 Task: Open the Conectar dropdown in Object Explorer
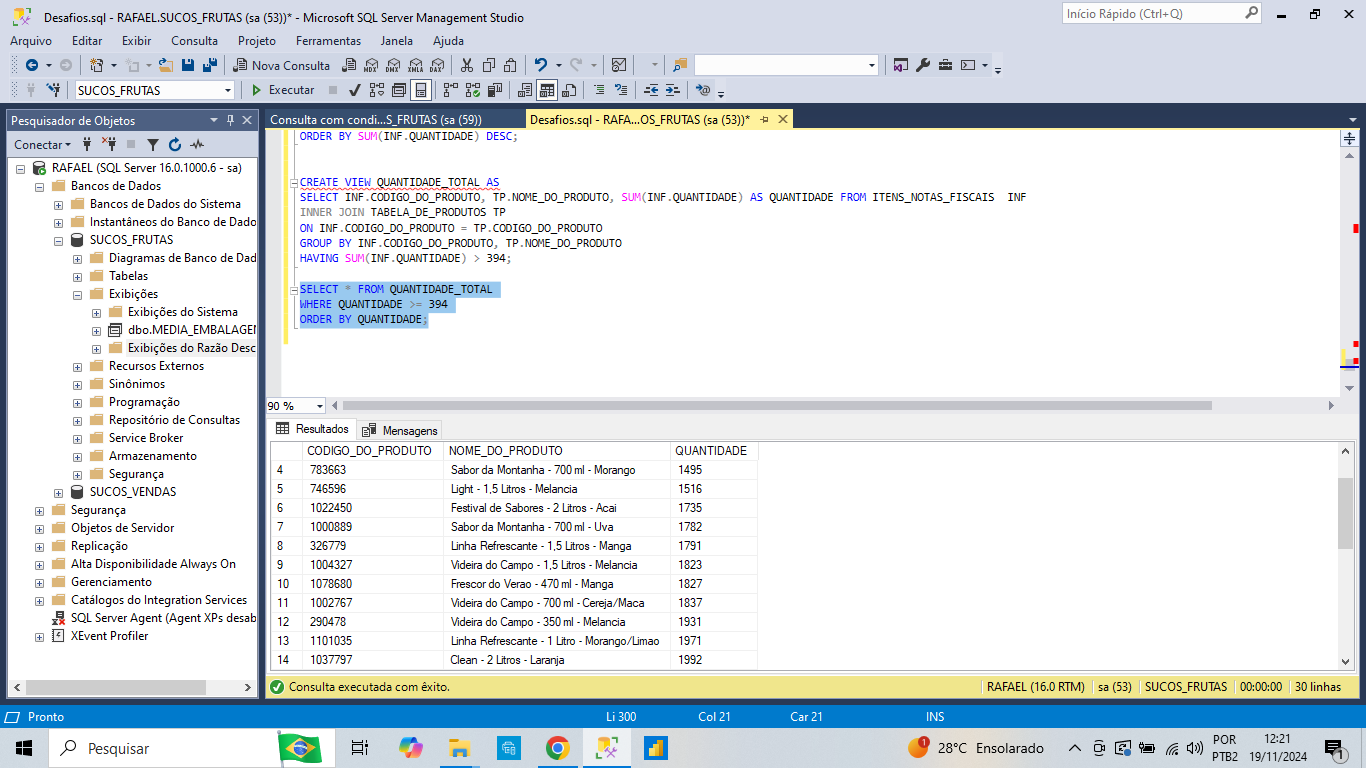click(44, 144)
